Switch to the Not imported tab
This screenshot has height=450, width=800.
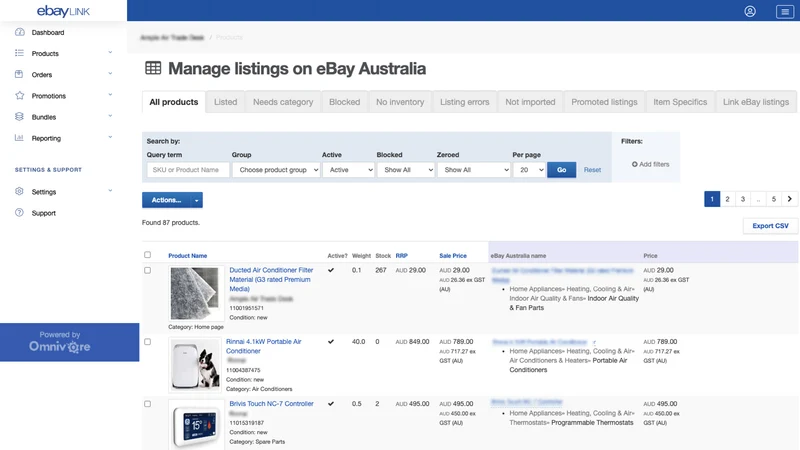tap(530, 102)
